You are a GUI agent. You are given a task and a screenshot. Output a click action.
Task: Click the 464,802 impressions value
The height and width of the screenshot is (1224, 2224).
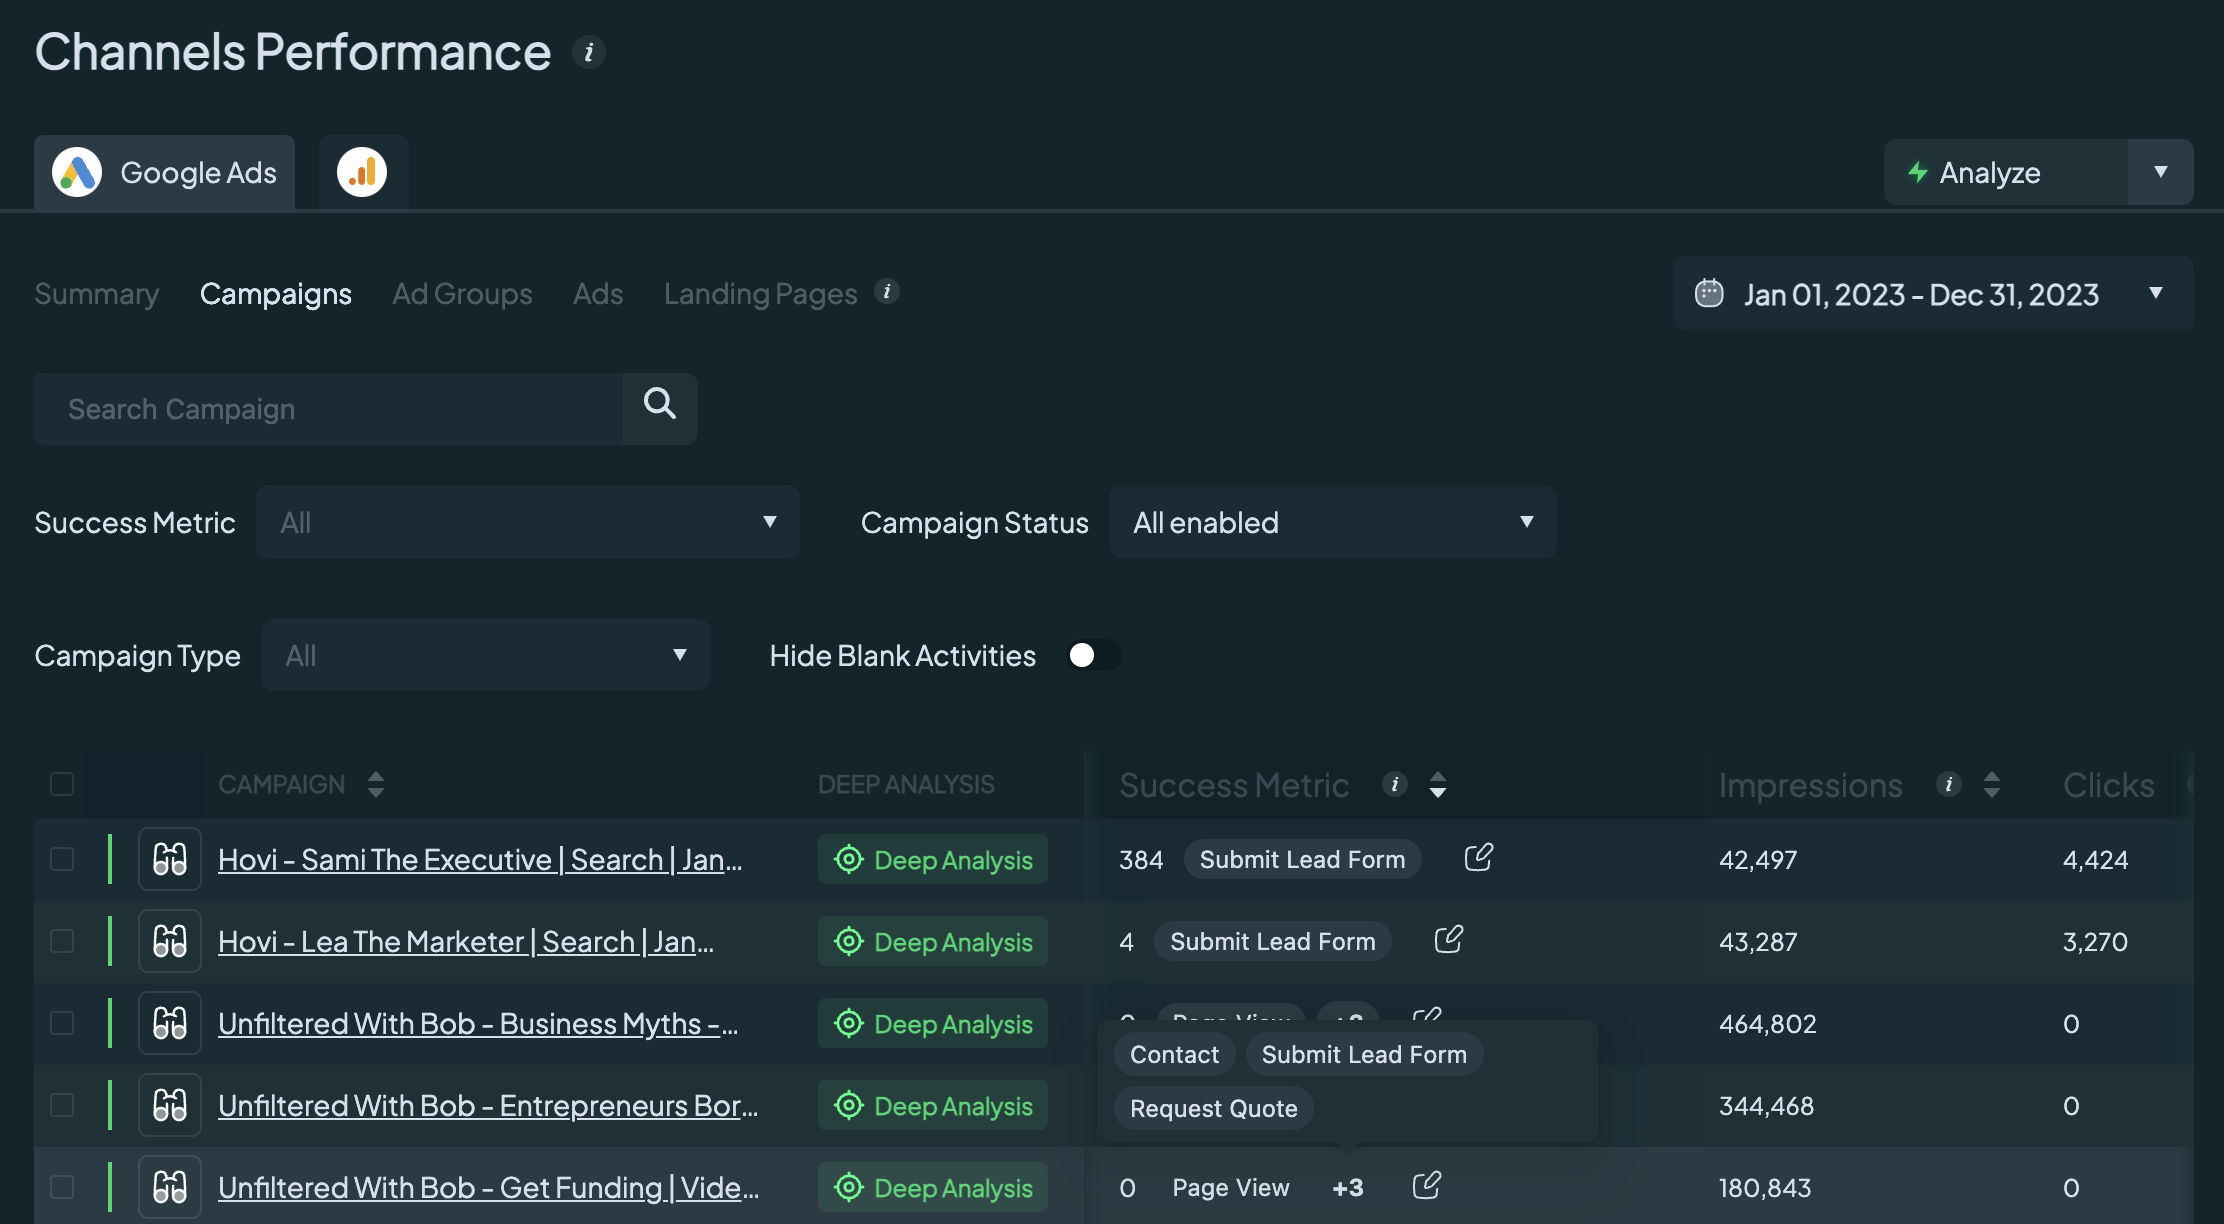[1767, 1023]
